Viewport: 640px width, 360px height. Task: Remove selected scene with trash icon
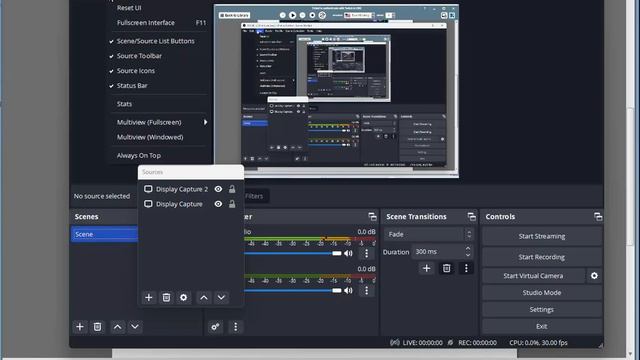click(98, 327)
